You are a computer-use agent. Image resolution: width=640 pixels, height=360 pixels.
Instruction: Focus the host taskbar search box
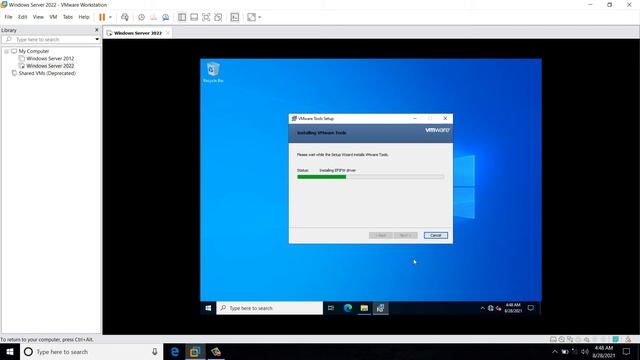(x=91, y=352)
